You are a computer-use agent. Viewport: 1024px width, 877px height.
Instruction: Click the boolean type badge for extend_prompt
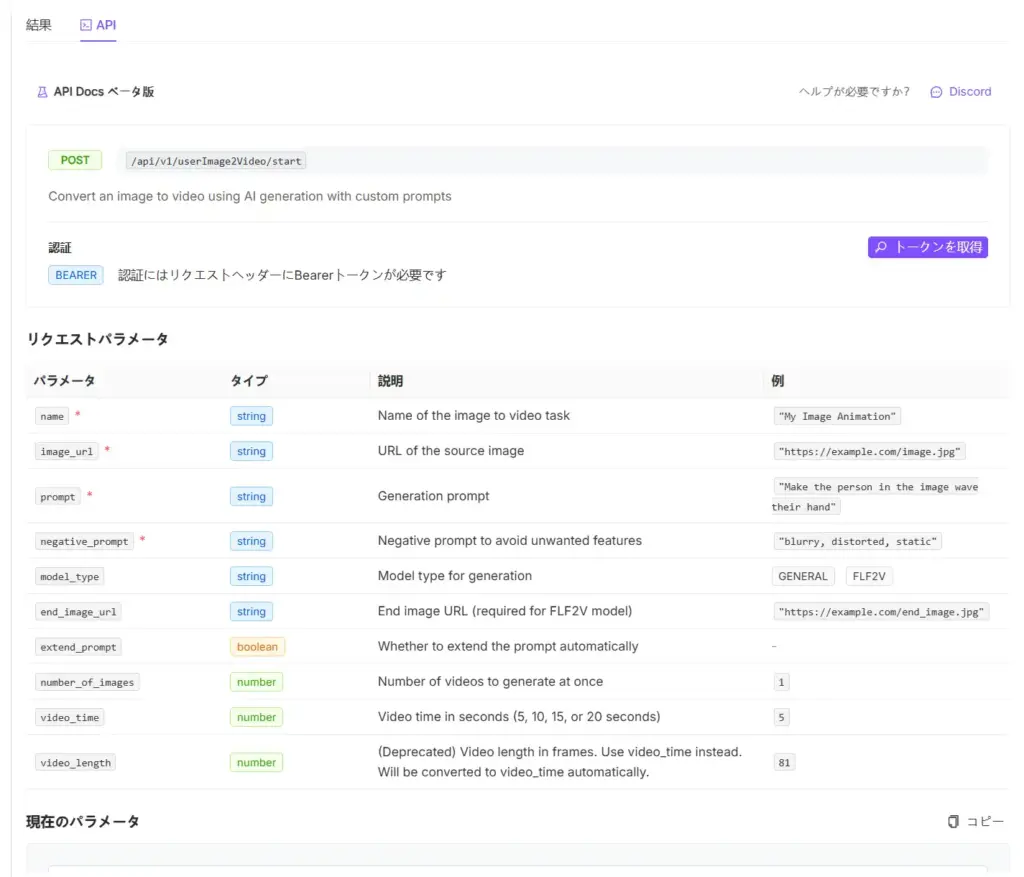pyautogui.click(x=257, y=647)
